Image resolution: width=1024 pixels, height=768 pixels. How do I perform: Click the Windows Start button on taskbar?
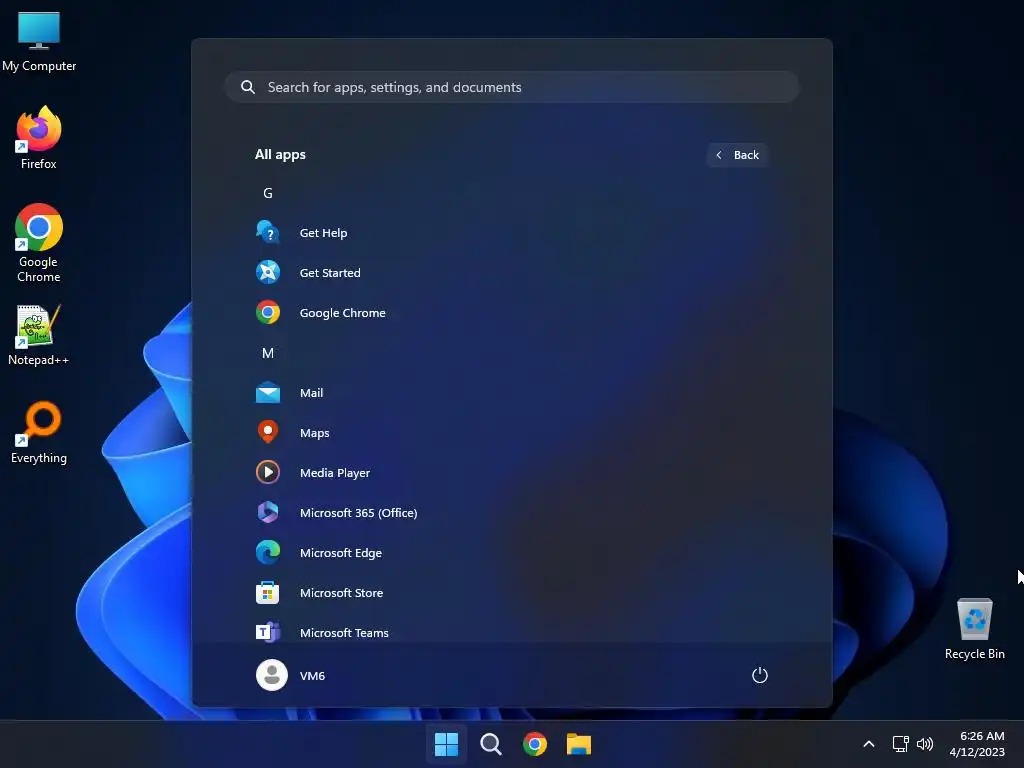[x=447, y=744]
